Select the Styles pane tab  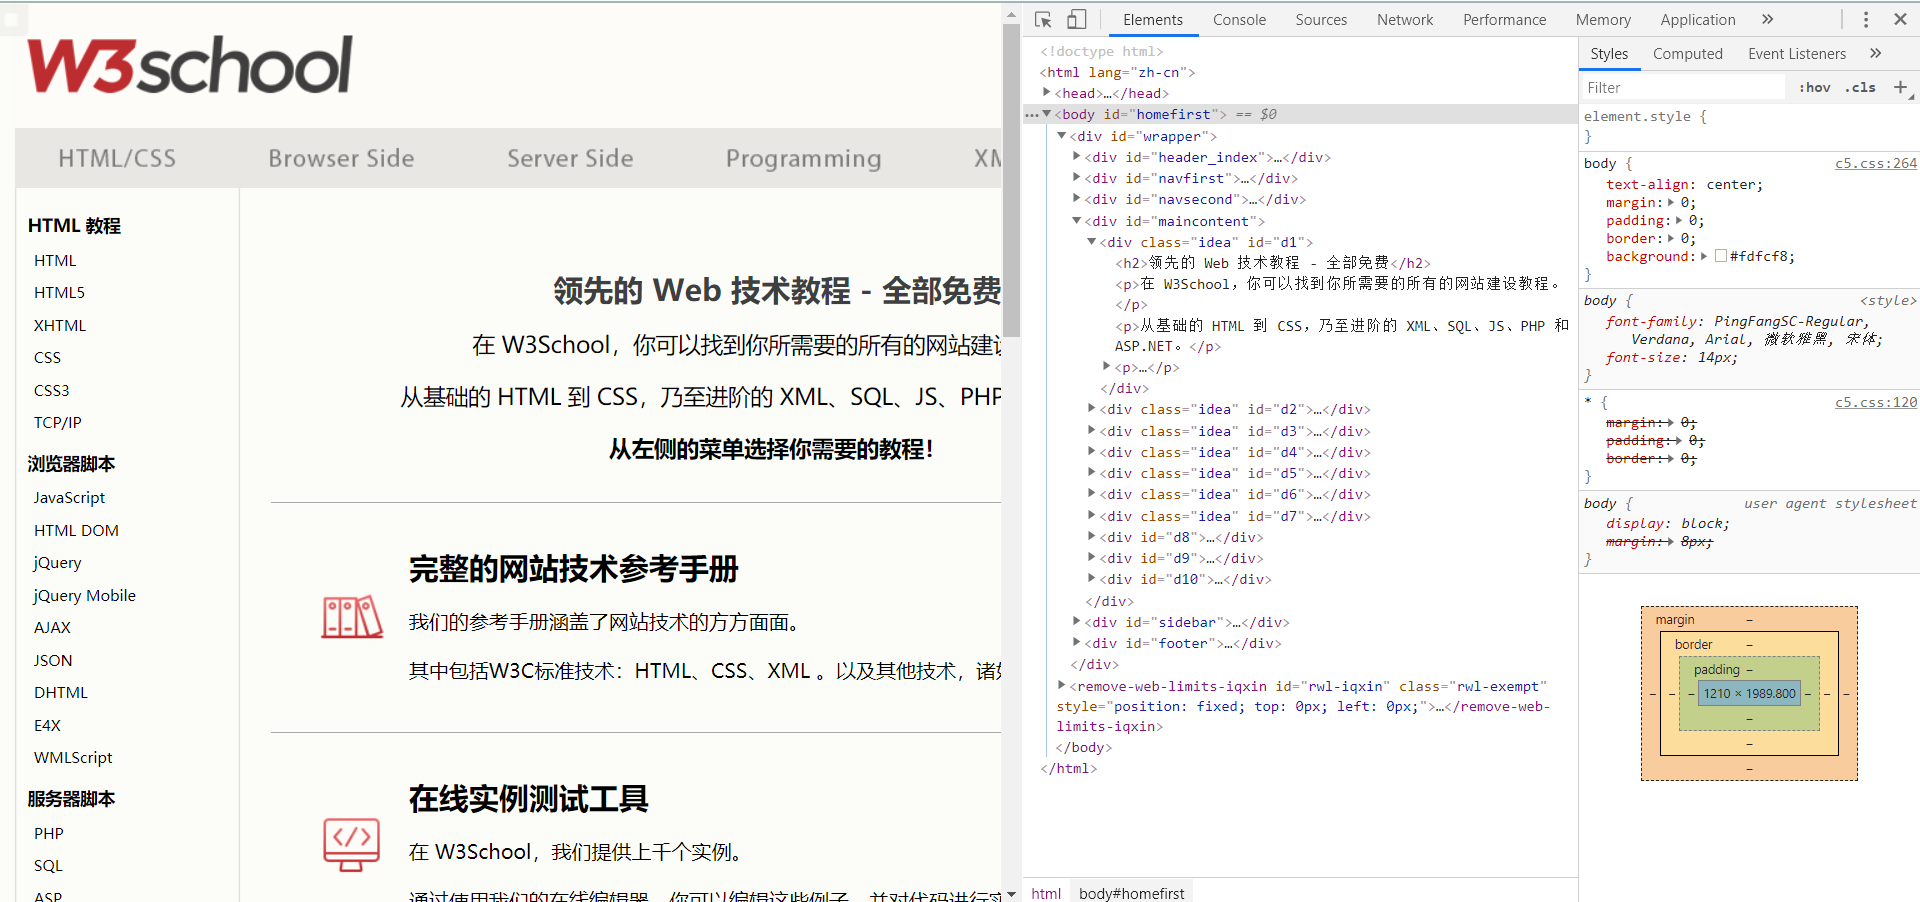pyautogui.click(x=1609, y=54)
